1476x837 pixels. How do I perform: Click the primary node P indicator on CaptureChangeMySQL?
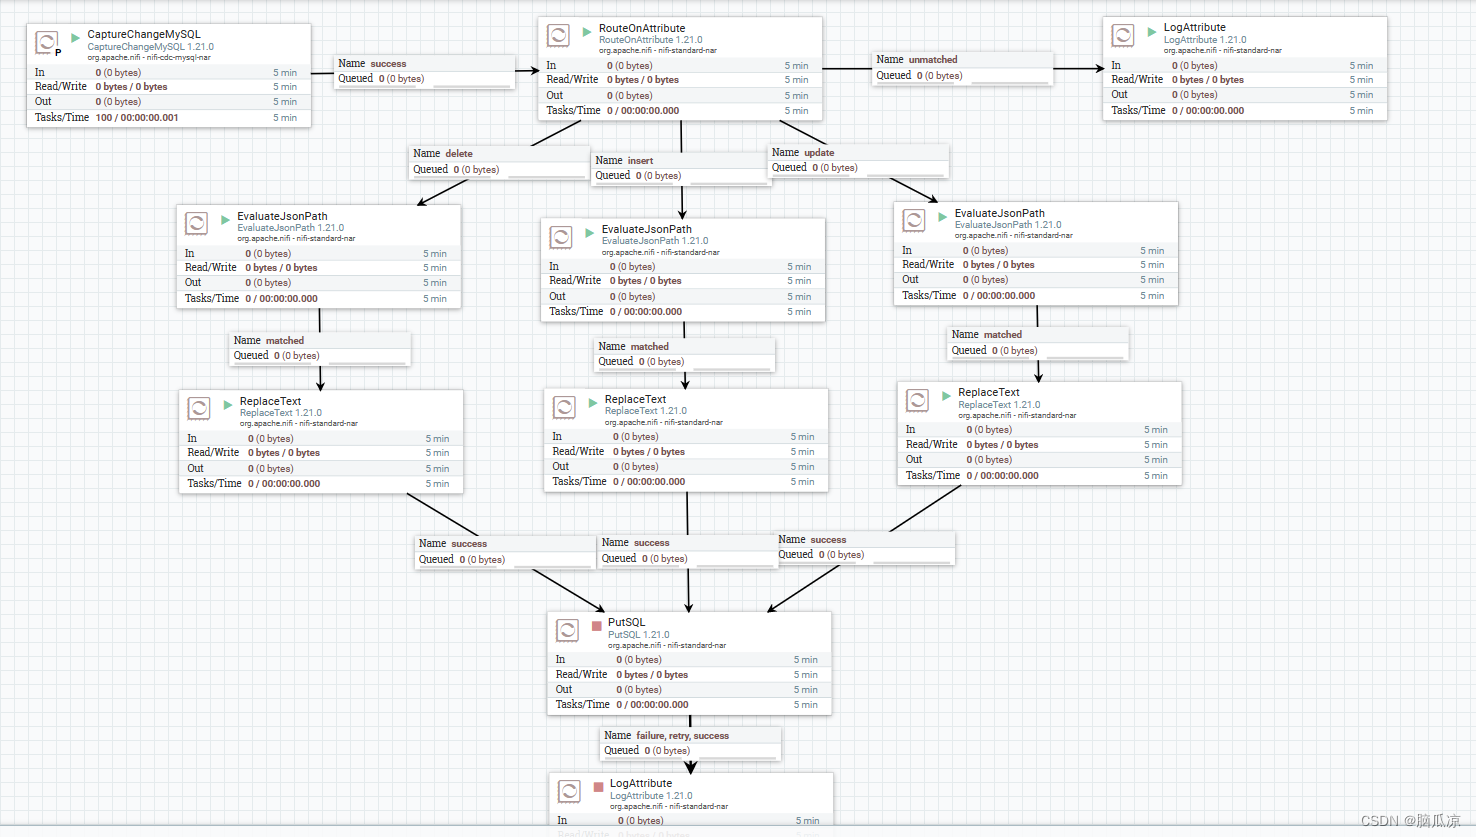coord(58,52)
